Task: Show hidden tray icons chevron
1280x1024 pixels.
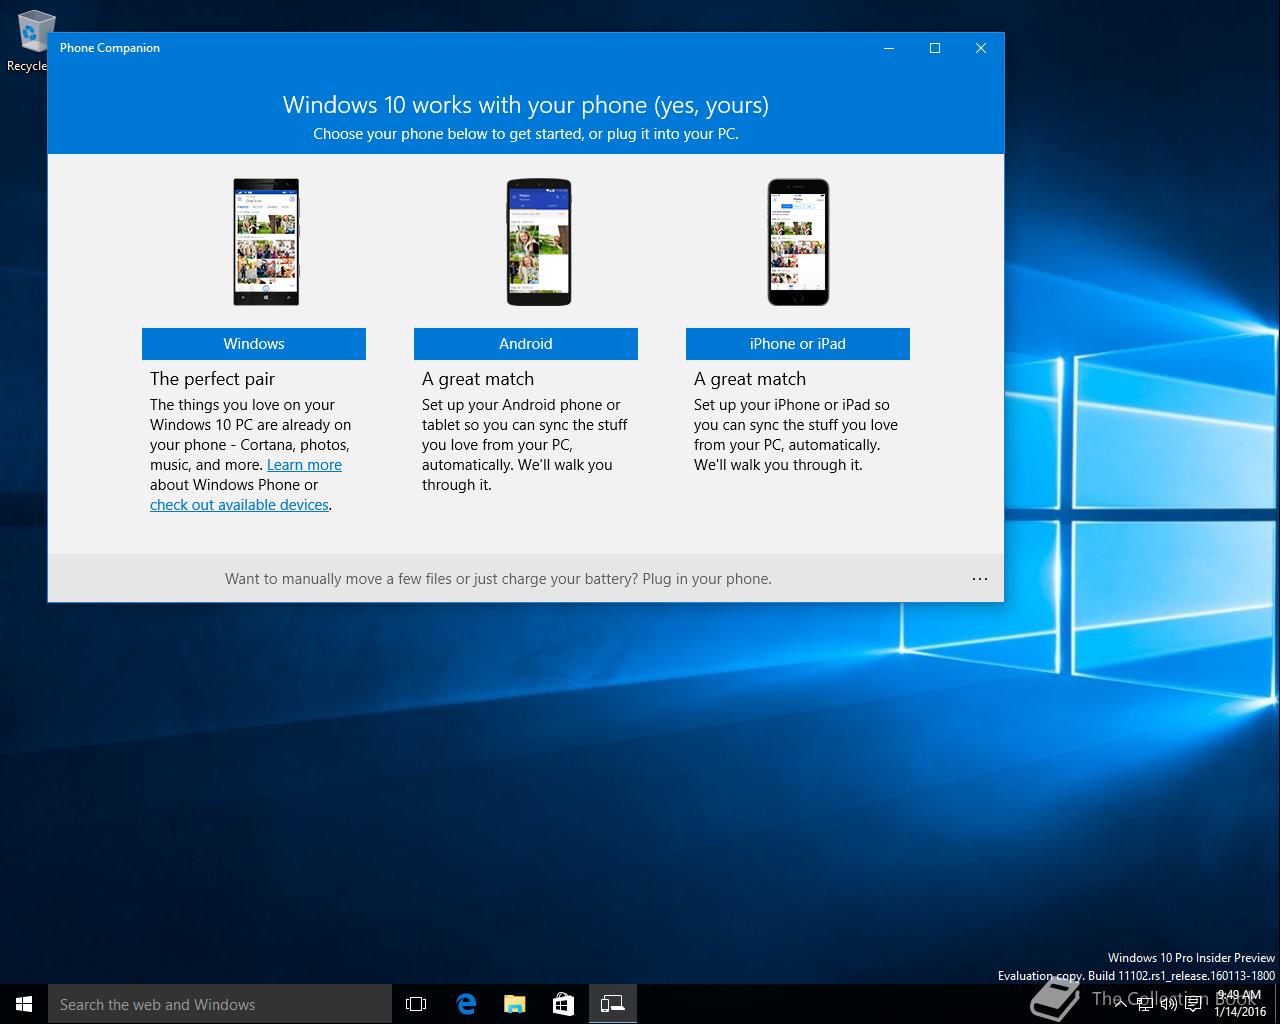Action: 1121,1004
